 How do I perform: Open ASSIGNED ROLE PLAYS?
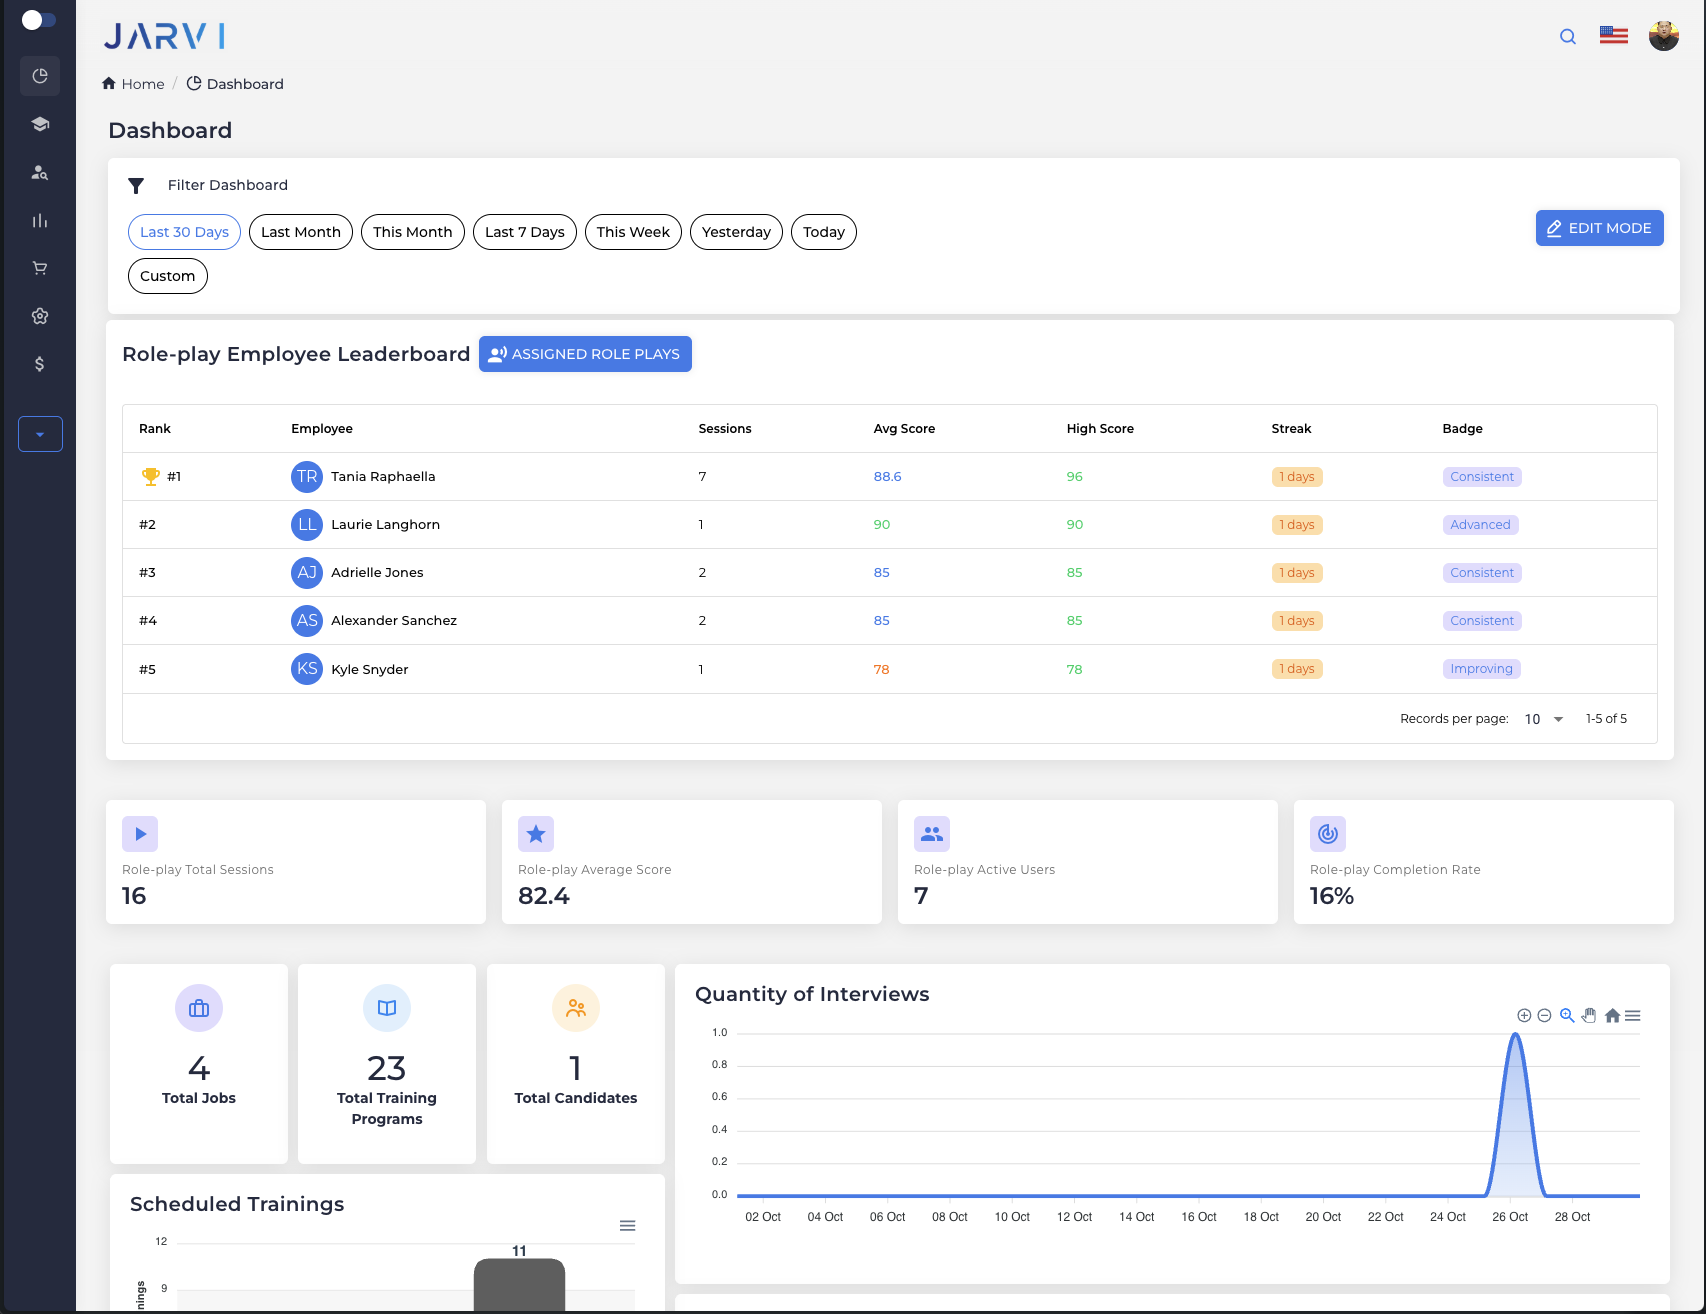pyautogui.click(x=585, y=353)
